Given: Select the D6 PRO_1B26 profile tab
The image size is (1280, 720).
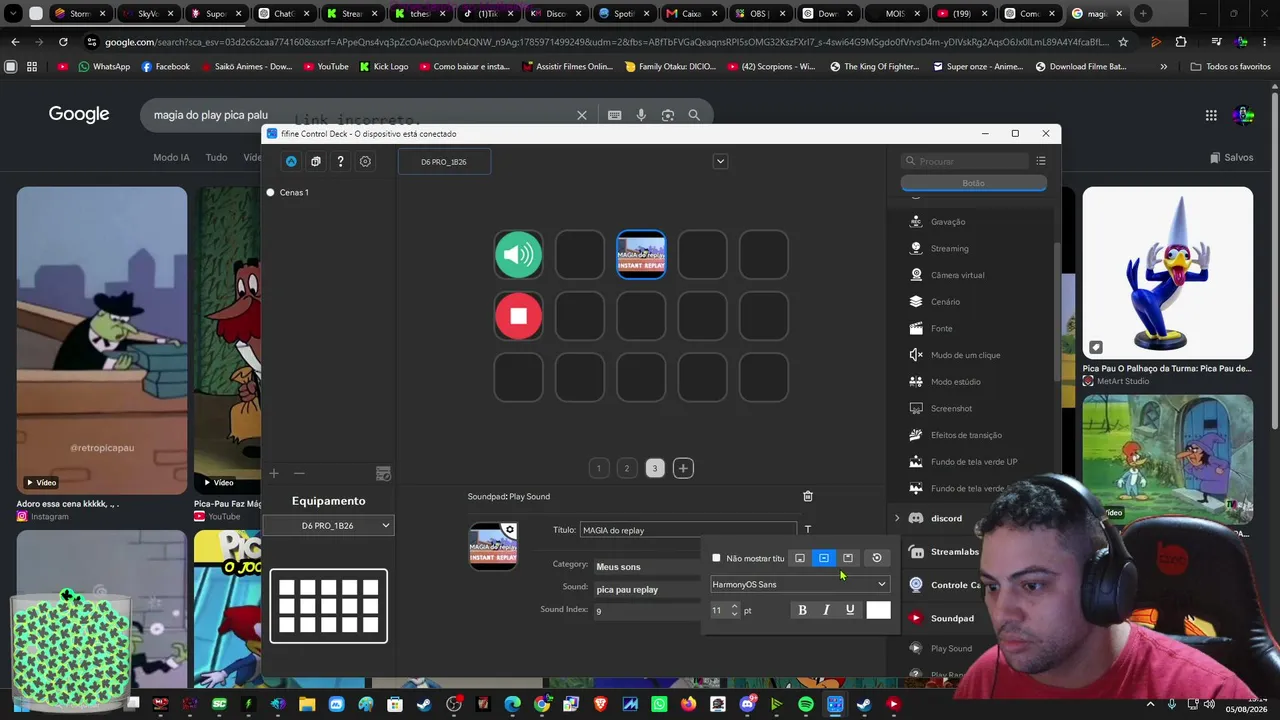Looking at the screenshot, I should click(x=444, y=161).
